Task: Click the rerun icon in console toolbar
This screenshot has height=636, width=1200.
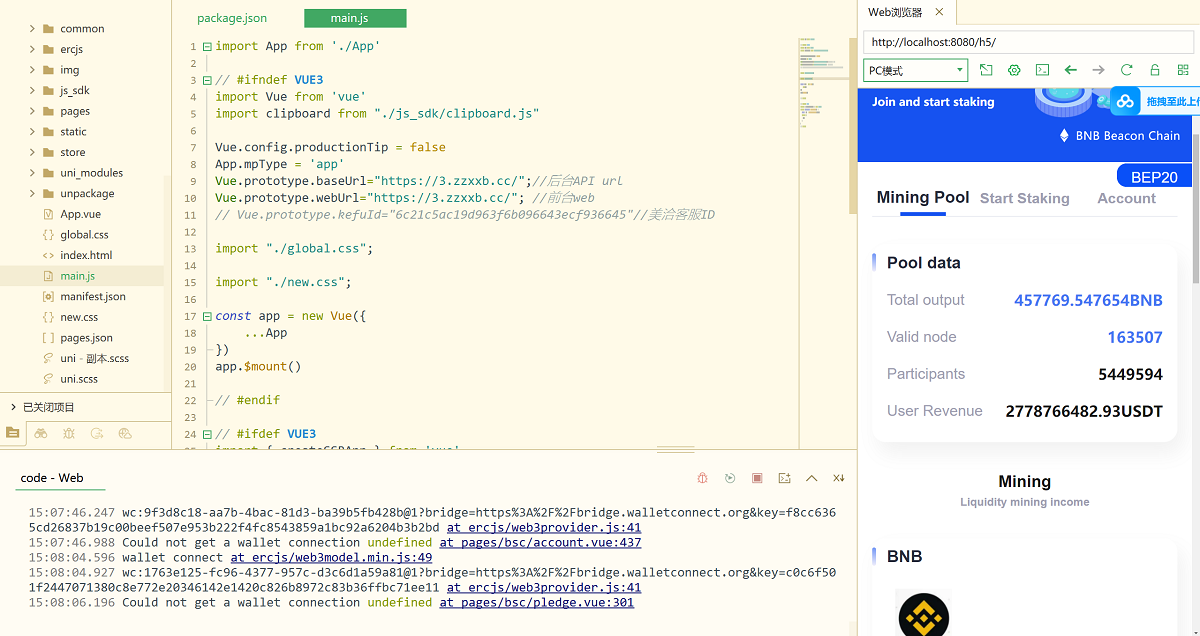Action: (x=730, y=478)
